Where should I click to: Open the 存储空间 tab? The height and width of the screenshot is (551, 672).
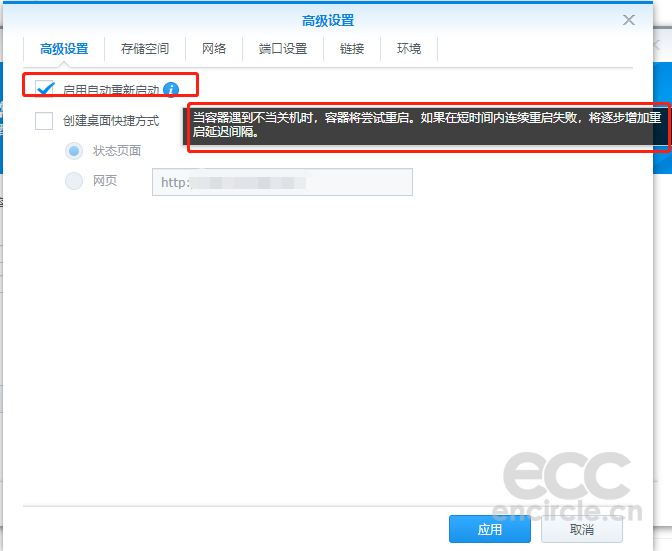click(x=145, y=48)
